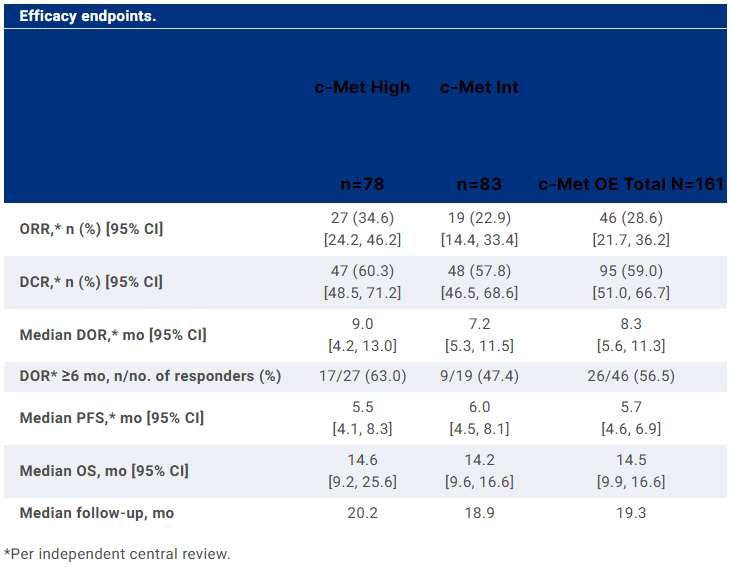Click the n=83 sample size label
The image size is (730, 567).
479,184
